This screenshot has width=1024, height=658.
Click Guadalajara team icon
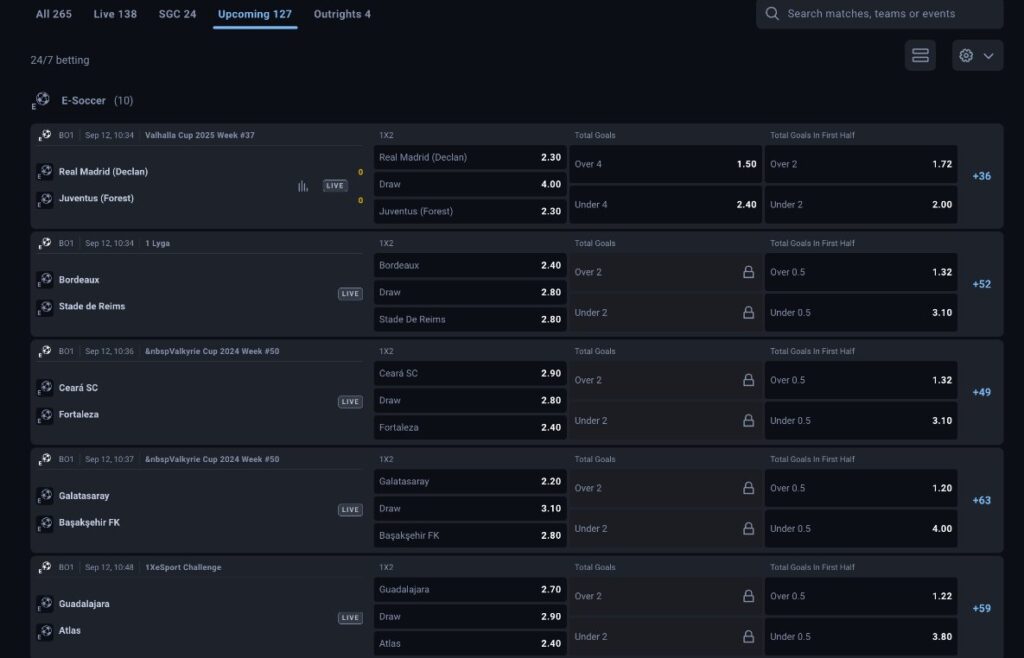point(45,604)
